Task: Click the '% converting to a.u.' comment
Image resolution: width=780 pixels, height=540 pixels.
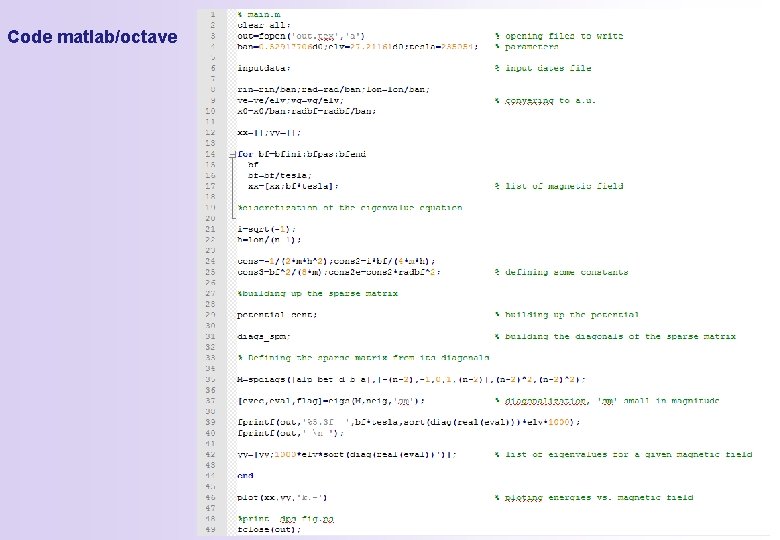Action: (x=545, y=101)
